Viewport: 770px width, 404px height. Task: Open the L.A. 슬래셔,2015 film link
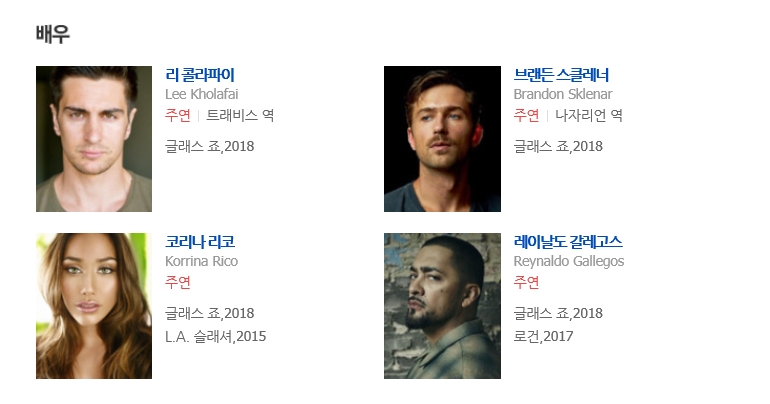point(216,336)
